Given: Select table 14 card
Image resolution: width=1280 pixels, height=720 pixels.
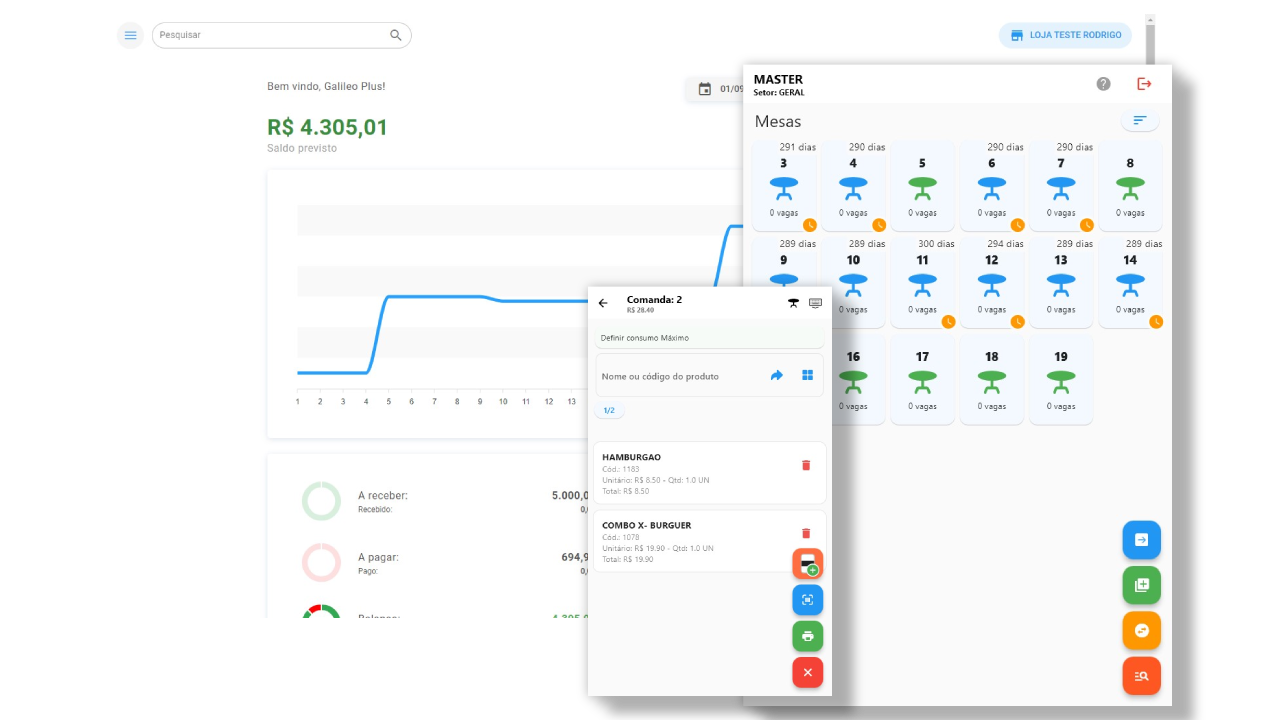Looking at the screenshot, I should click(x=1130, y=282).
